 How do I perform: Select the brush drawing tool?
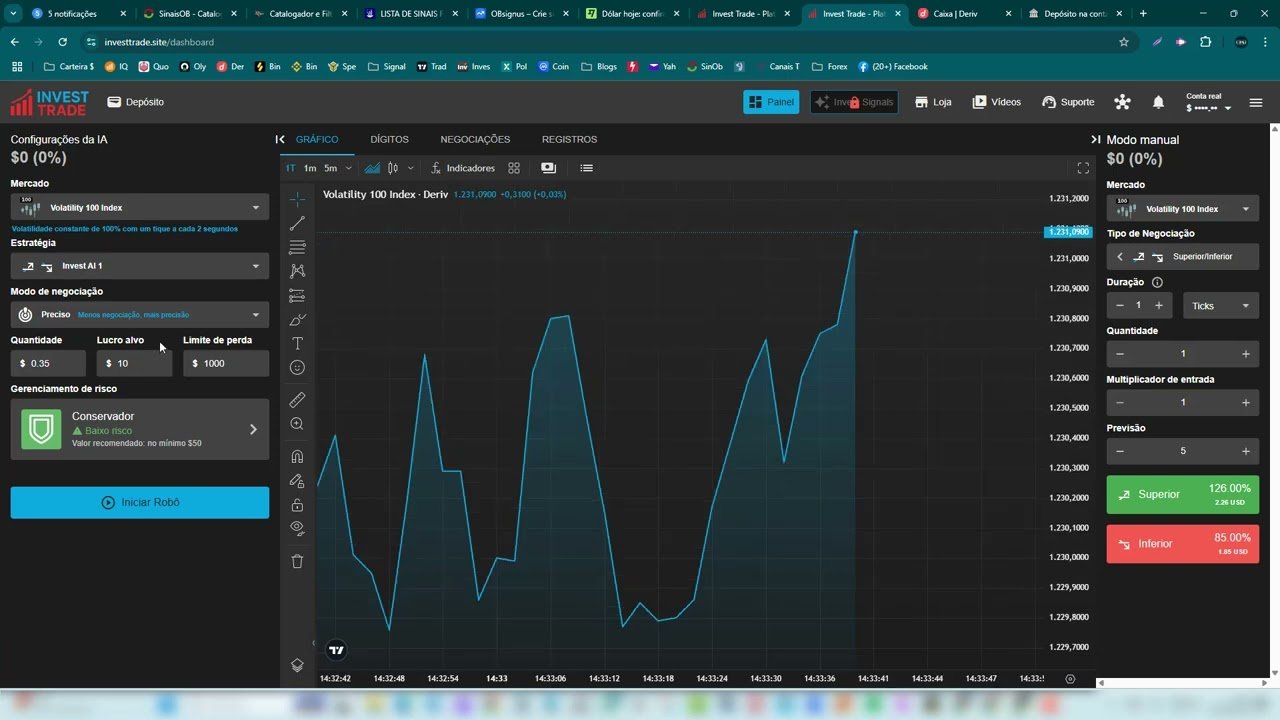coord(297,320)
